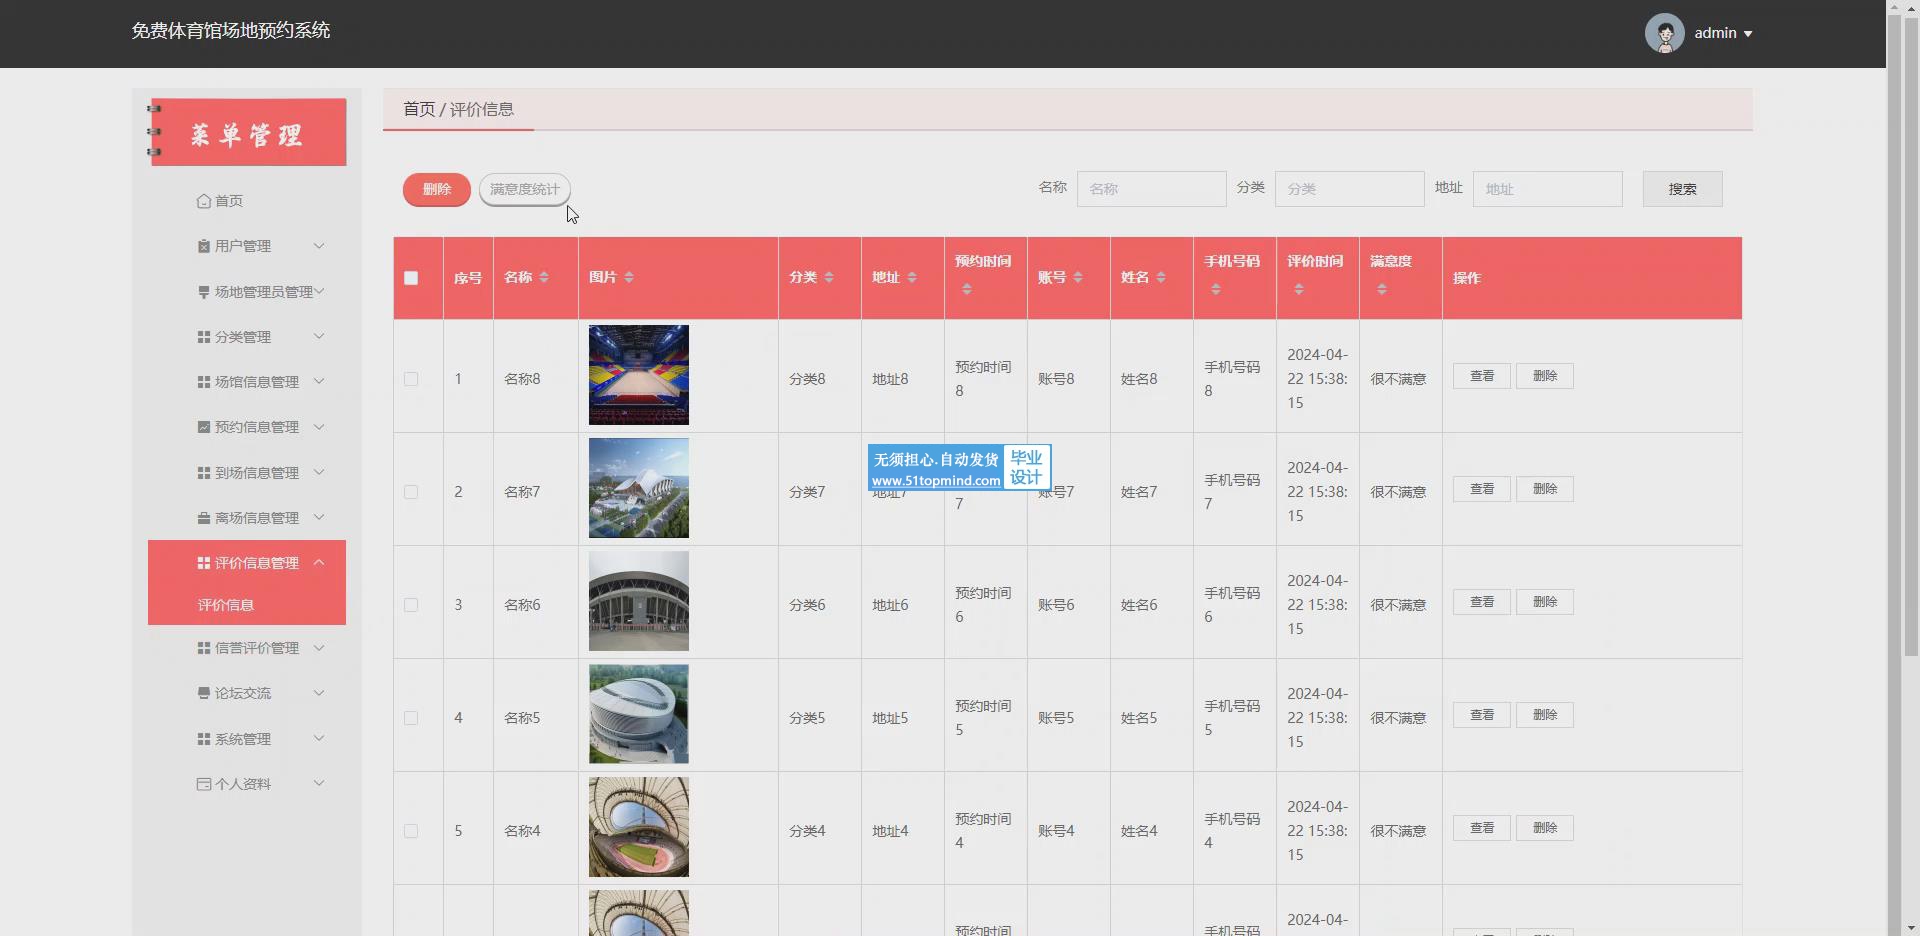Viewport: 1920px width, 936px height.
Task: Click the 地址 search input field
Action: point(1548,189)
